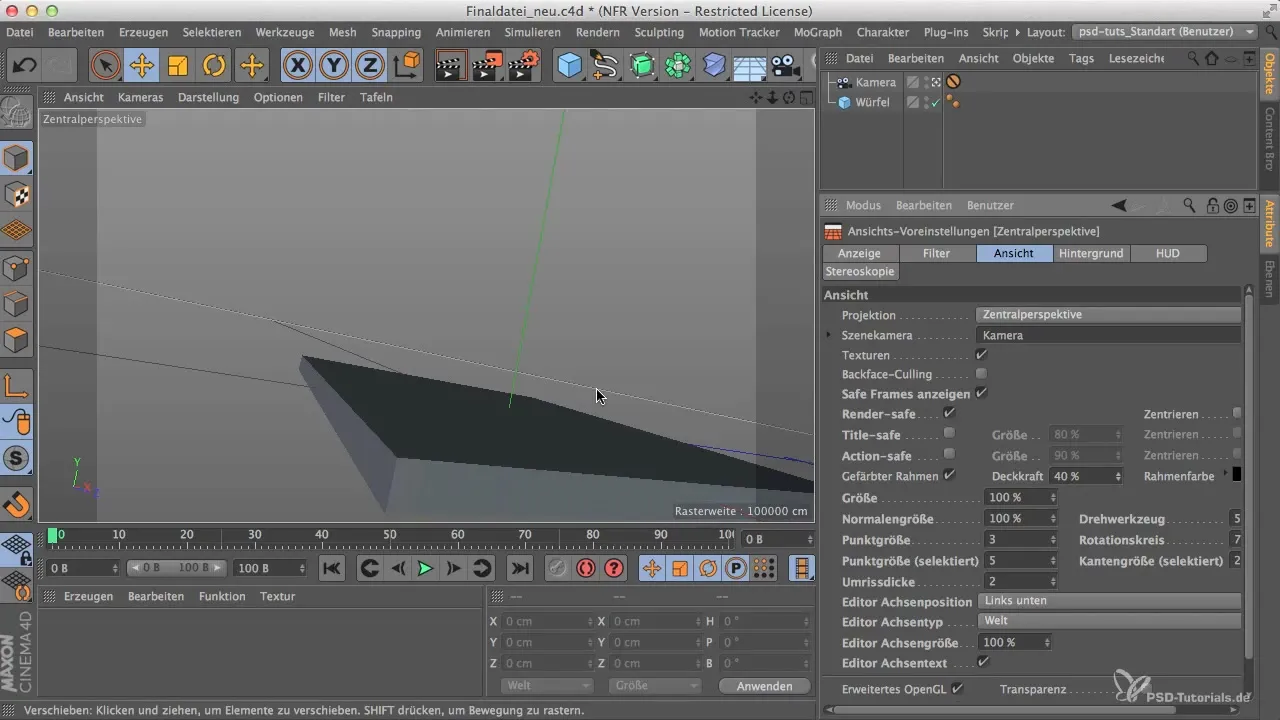Select the Texture mode checkerboard icon

pos(16,195)
